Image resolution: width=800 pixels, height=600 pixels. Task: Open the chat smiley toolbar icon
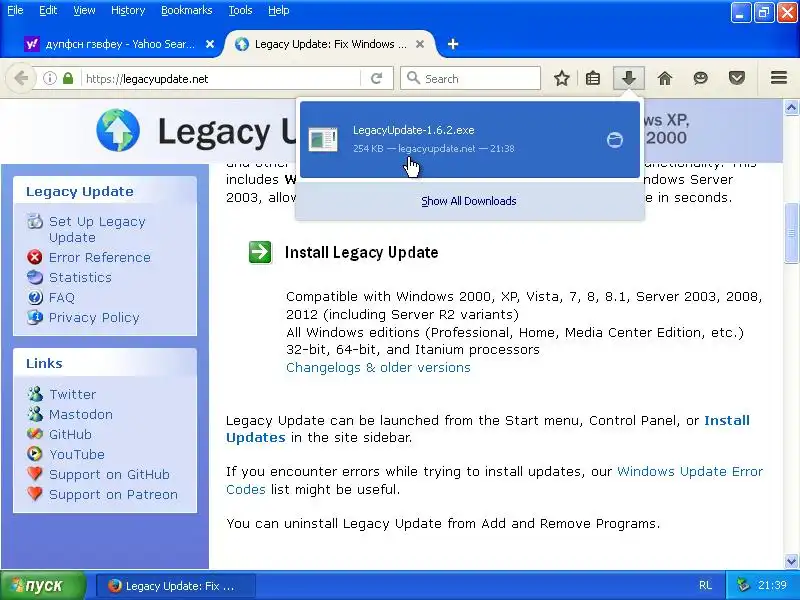click(701, 79)
